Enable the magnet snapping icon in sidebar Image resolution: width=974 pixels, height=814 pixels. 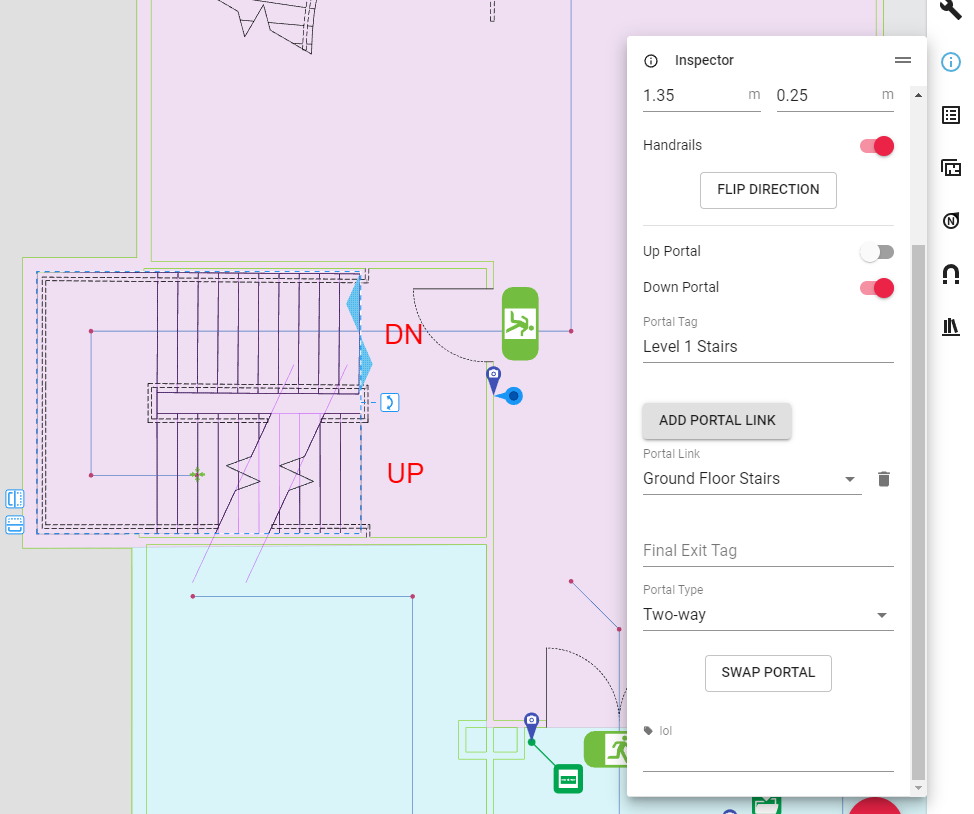tap(949, 274)
